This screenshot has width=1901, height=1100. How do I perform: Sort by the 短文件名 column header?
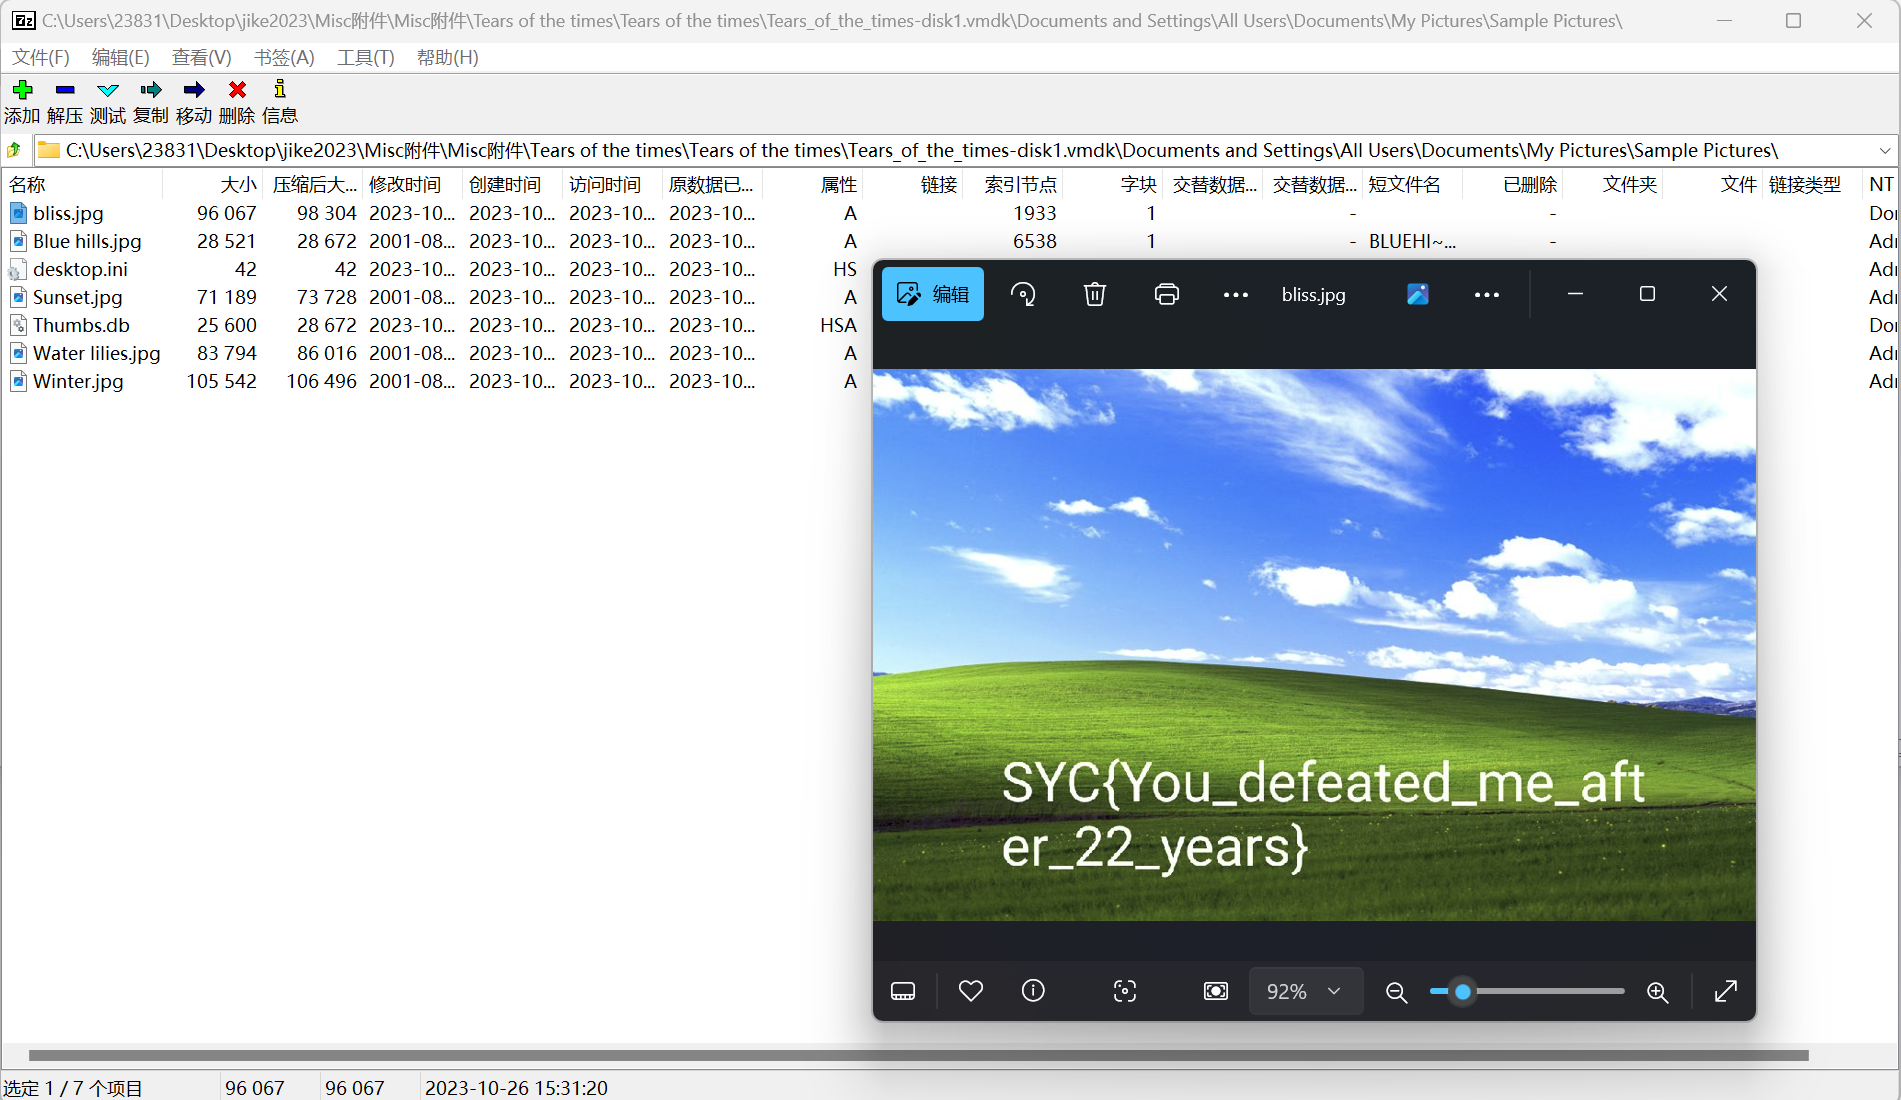(1412, 185)
